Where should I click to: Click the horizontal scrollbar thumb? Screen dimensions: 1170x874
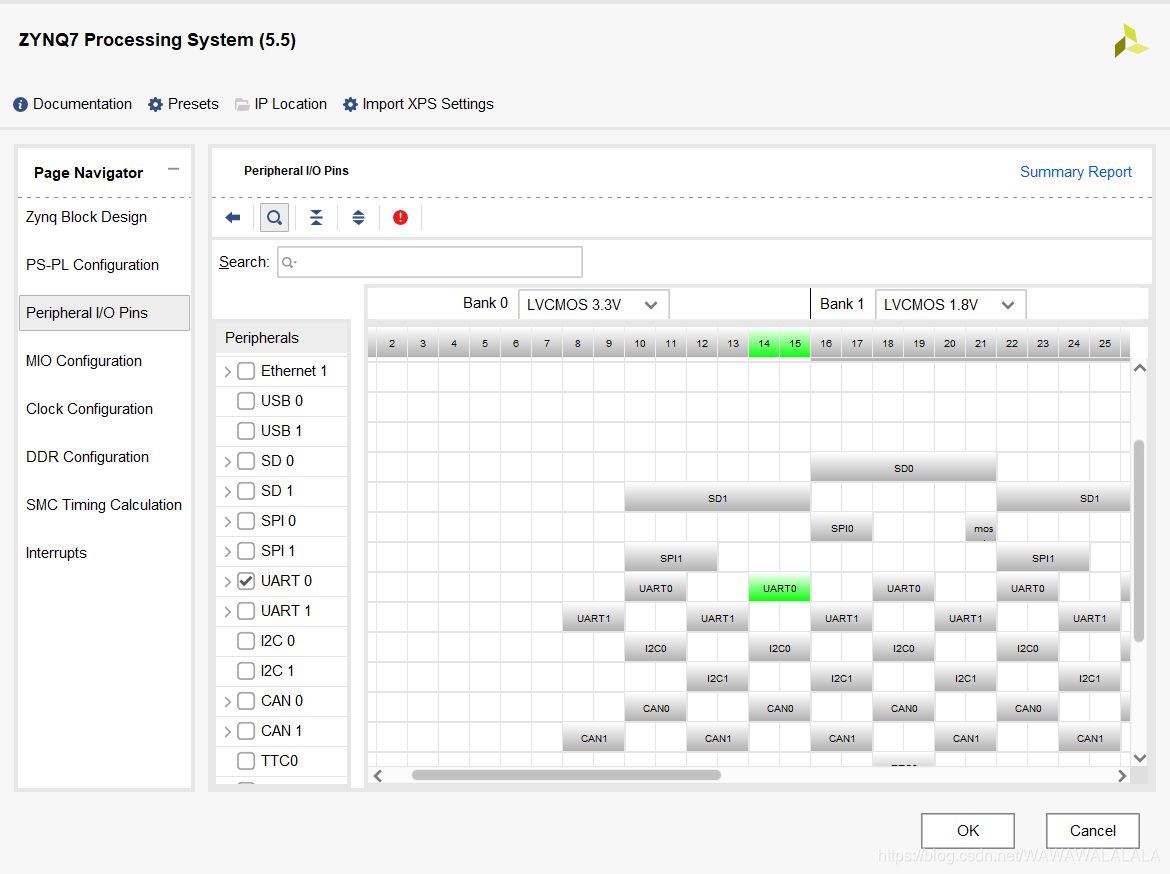point(566,775)
